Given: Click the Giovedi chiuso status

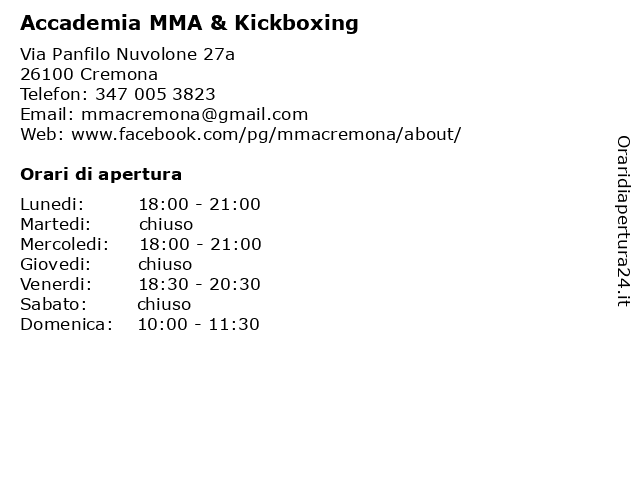Looking at the screenshot, I should point(165,264).
